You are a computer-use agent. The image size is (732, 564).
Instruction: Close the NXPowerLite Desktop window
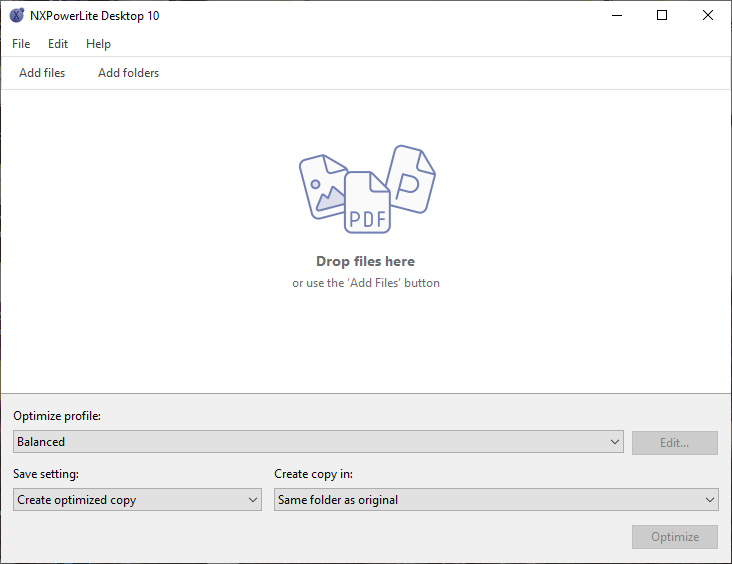point(708,15)
